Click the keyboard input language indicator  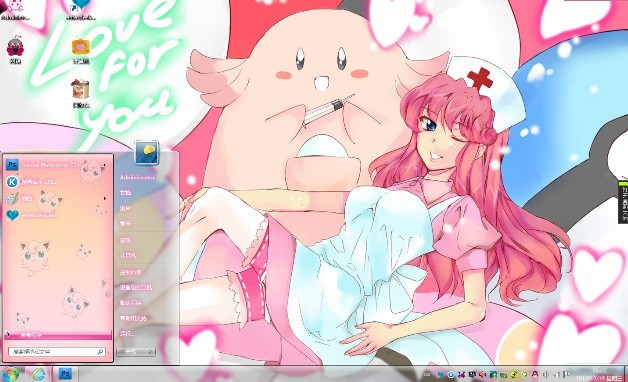[427, 375]
